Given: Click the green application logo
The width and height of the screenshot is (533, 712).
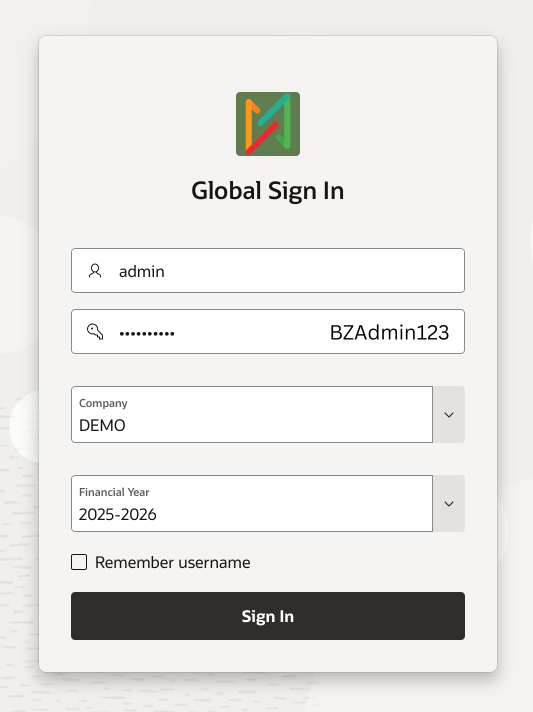Looking at the screenshot, I should [x=268, y=124].
